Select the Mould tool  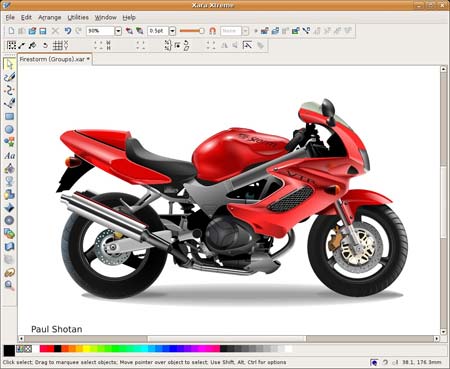pyautogui.click(x=9, y=247)
